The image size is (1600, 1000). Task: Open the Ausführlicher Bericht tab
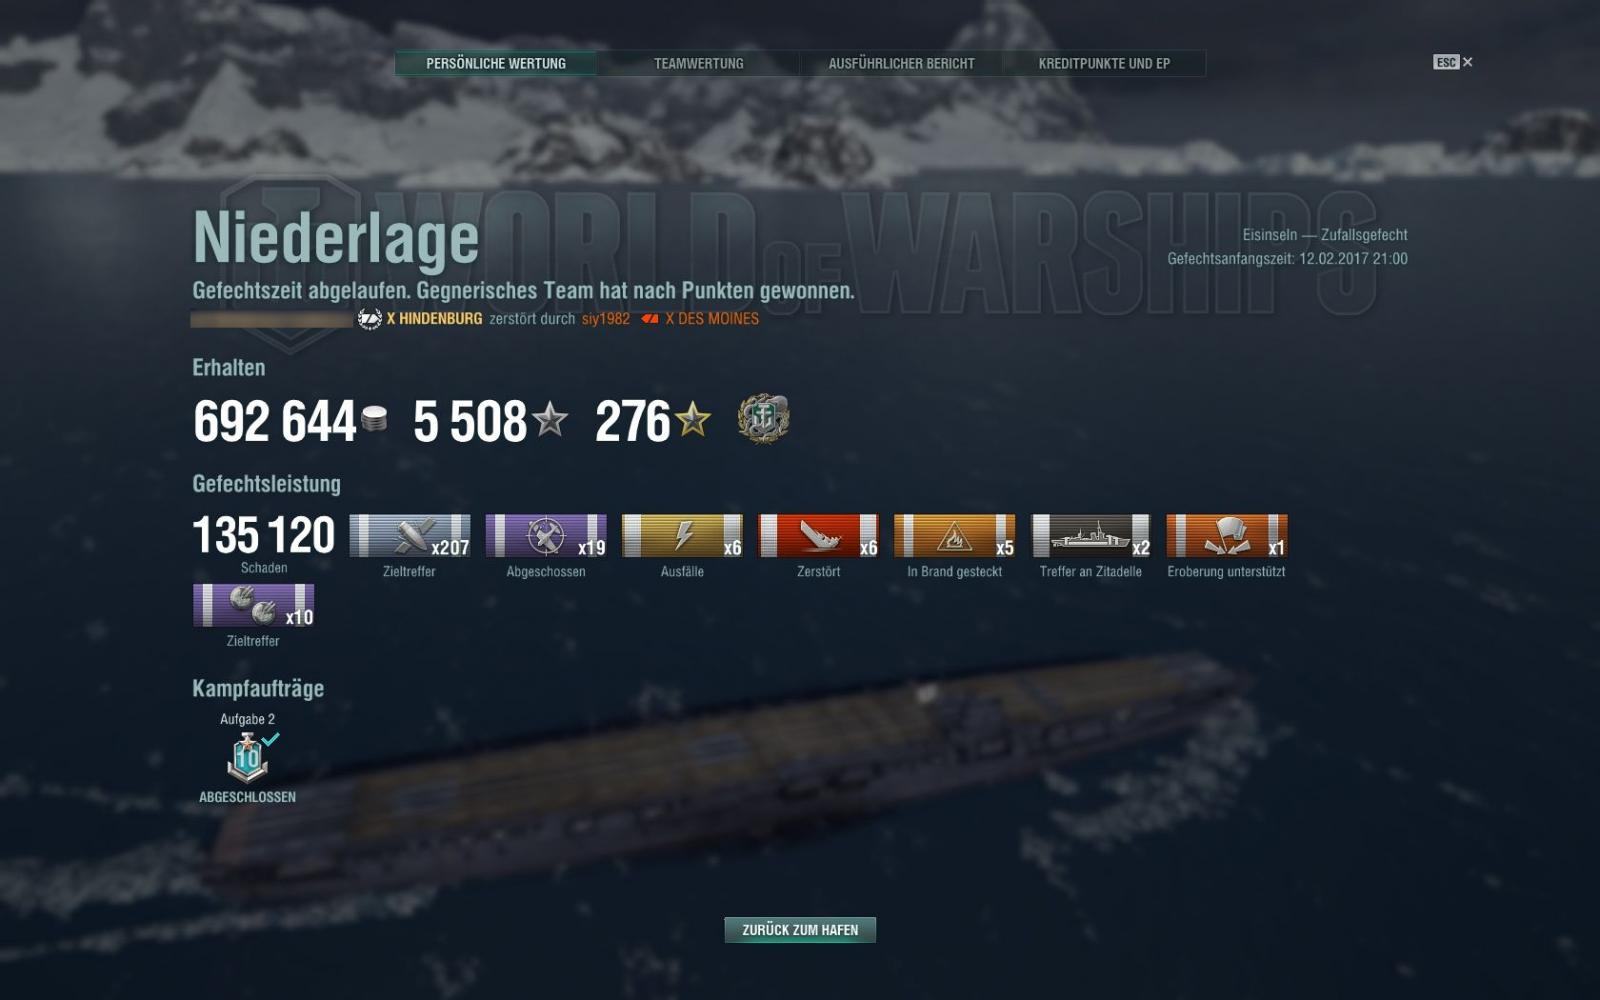[901, 63]
